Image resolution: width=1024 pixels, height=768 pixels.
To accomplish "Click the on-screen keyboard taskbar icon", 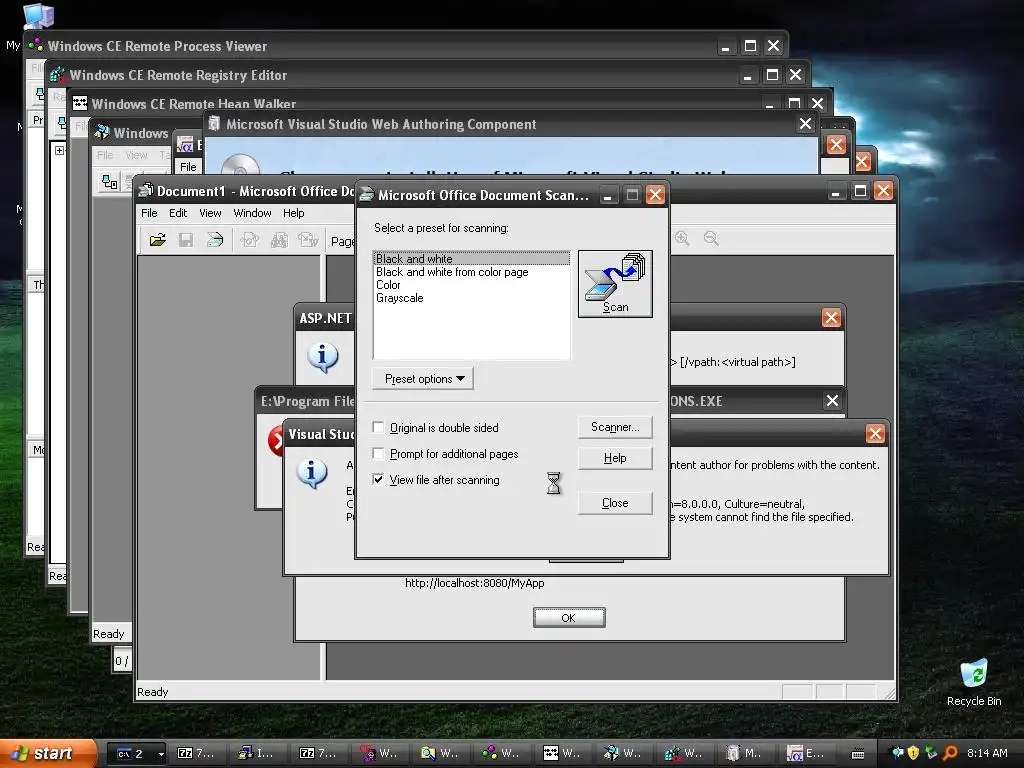I will [858, 754].
